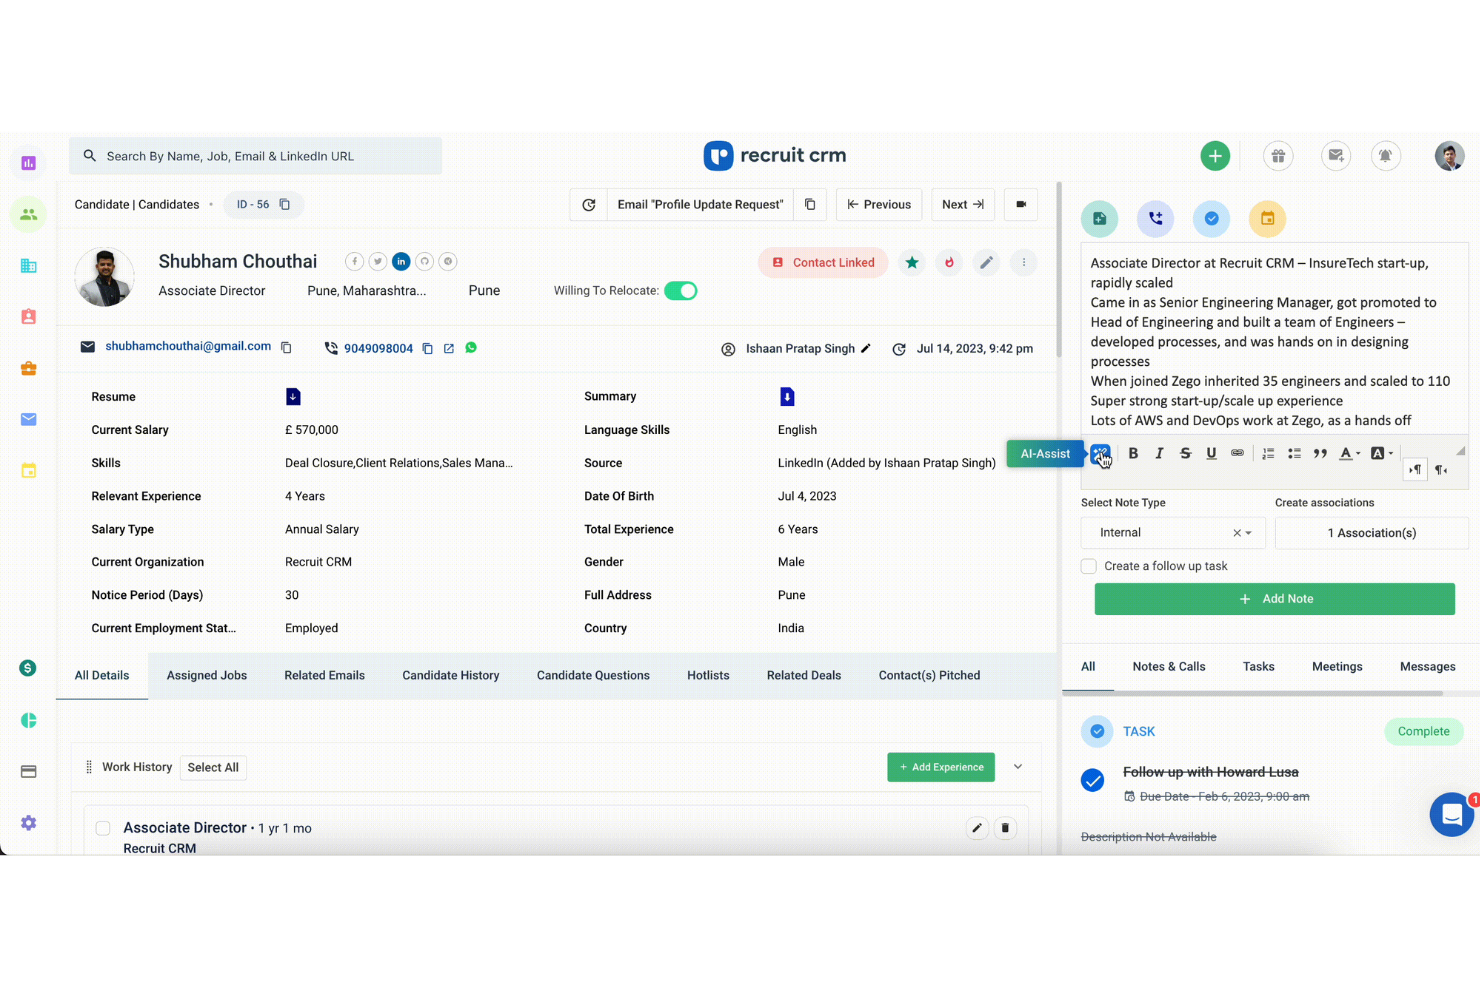Screen dimensions: 1480x987
Task: Open the text background color dropdown
Action: click(1381, 453)
